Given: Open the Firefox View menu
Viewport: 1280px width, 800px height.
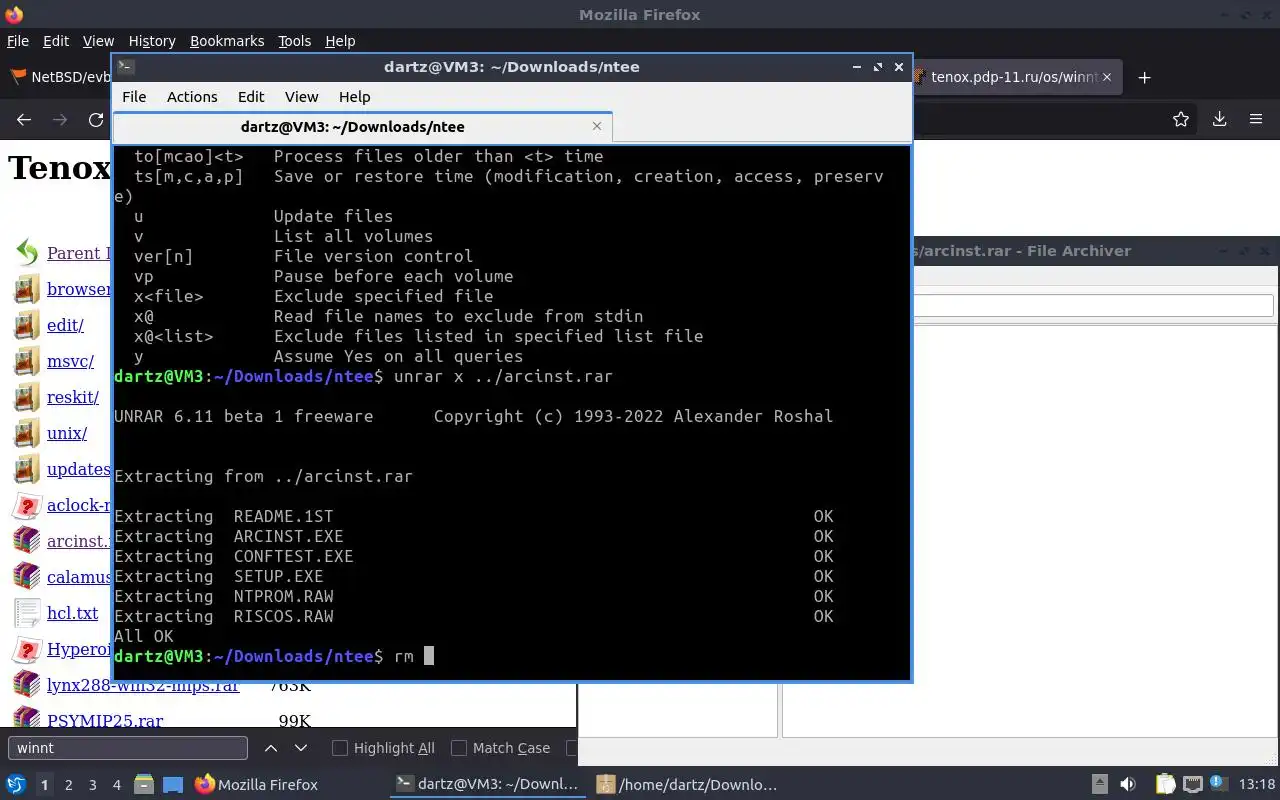Looking at the screenshot, I should click(x=98, y=41).
